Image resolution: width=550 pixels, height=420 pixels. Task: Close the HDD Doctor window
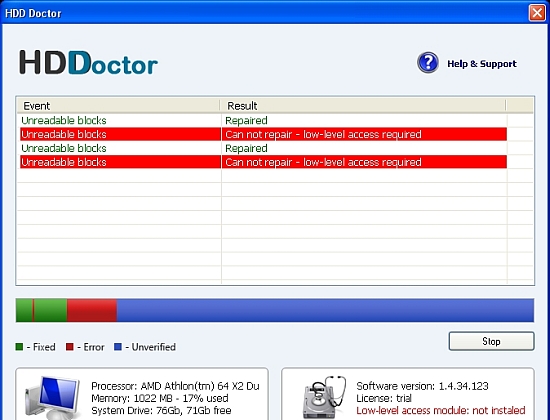pos(537,13)
